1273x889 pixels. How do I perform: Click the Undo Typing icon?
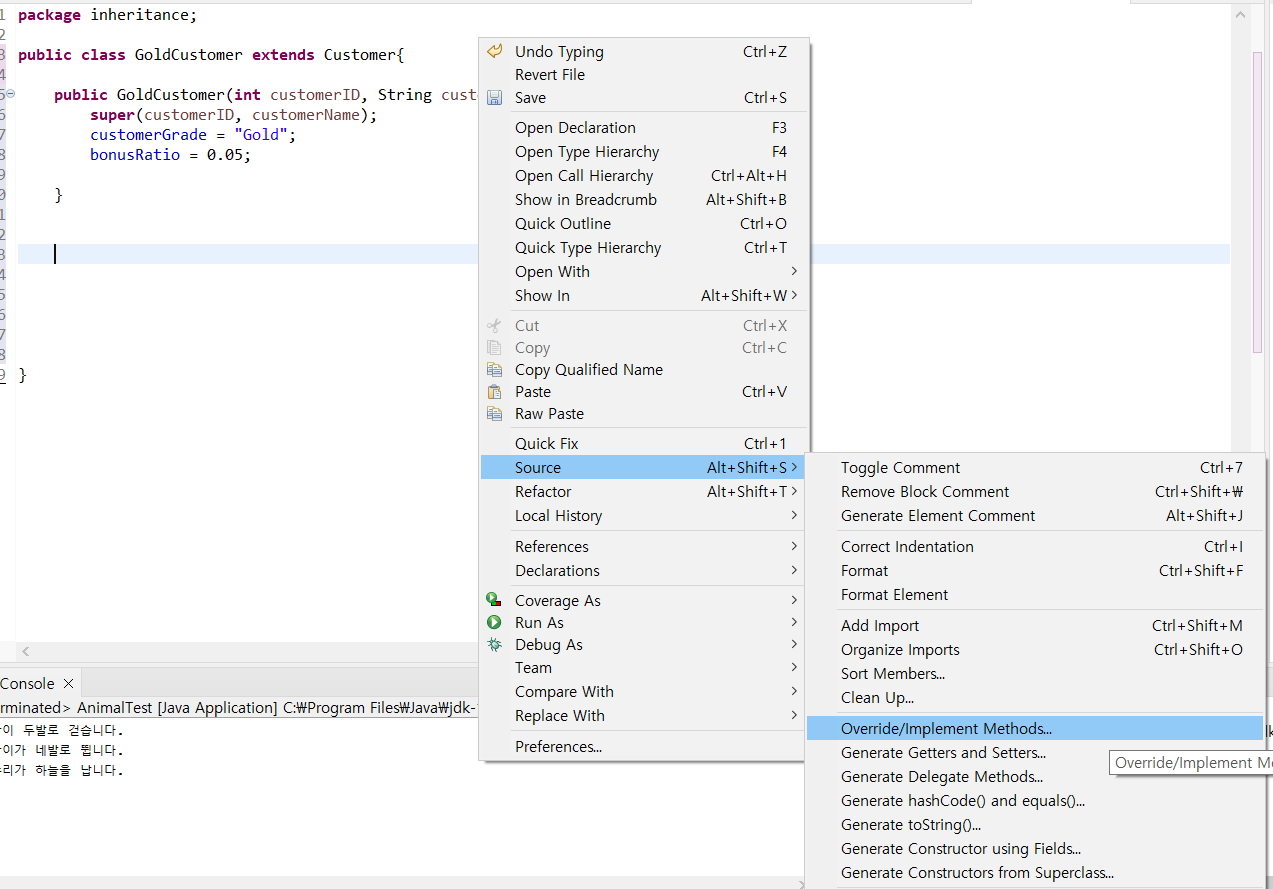(494, 52)
